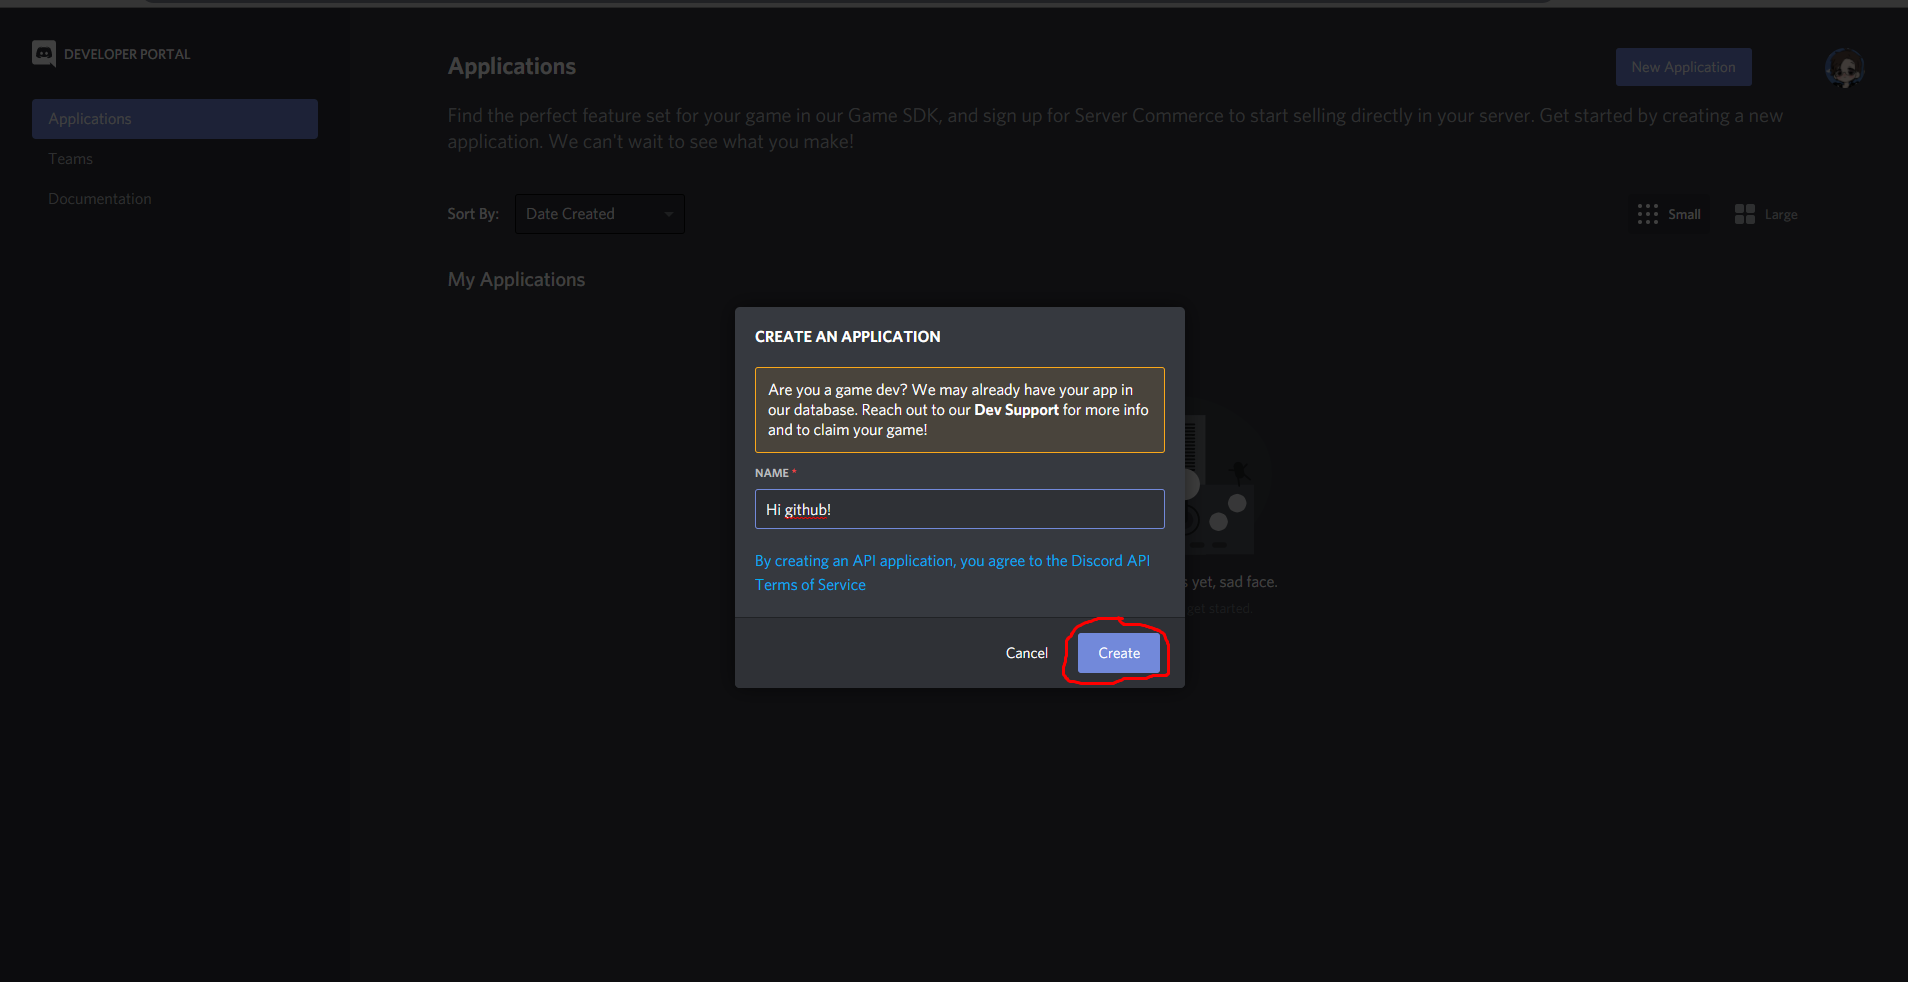1908x982 pixels.
Task: Select the 'CREATE AN APPLICATION' dialog title
Action: (x=847, y=337)
